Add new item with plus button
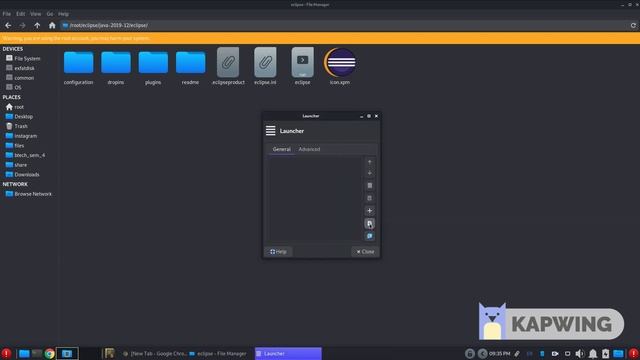 pos(369,211)
